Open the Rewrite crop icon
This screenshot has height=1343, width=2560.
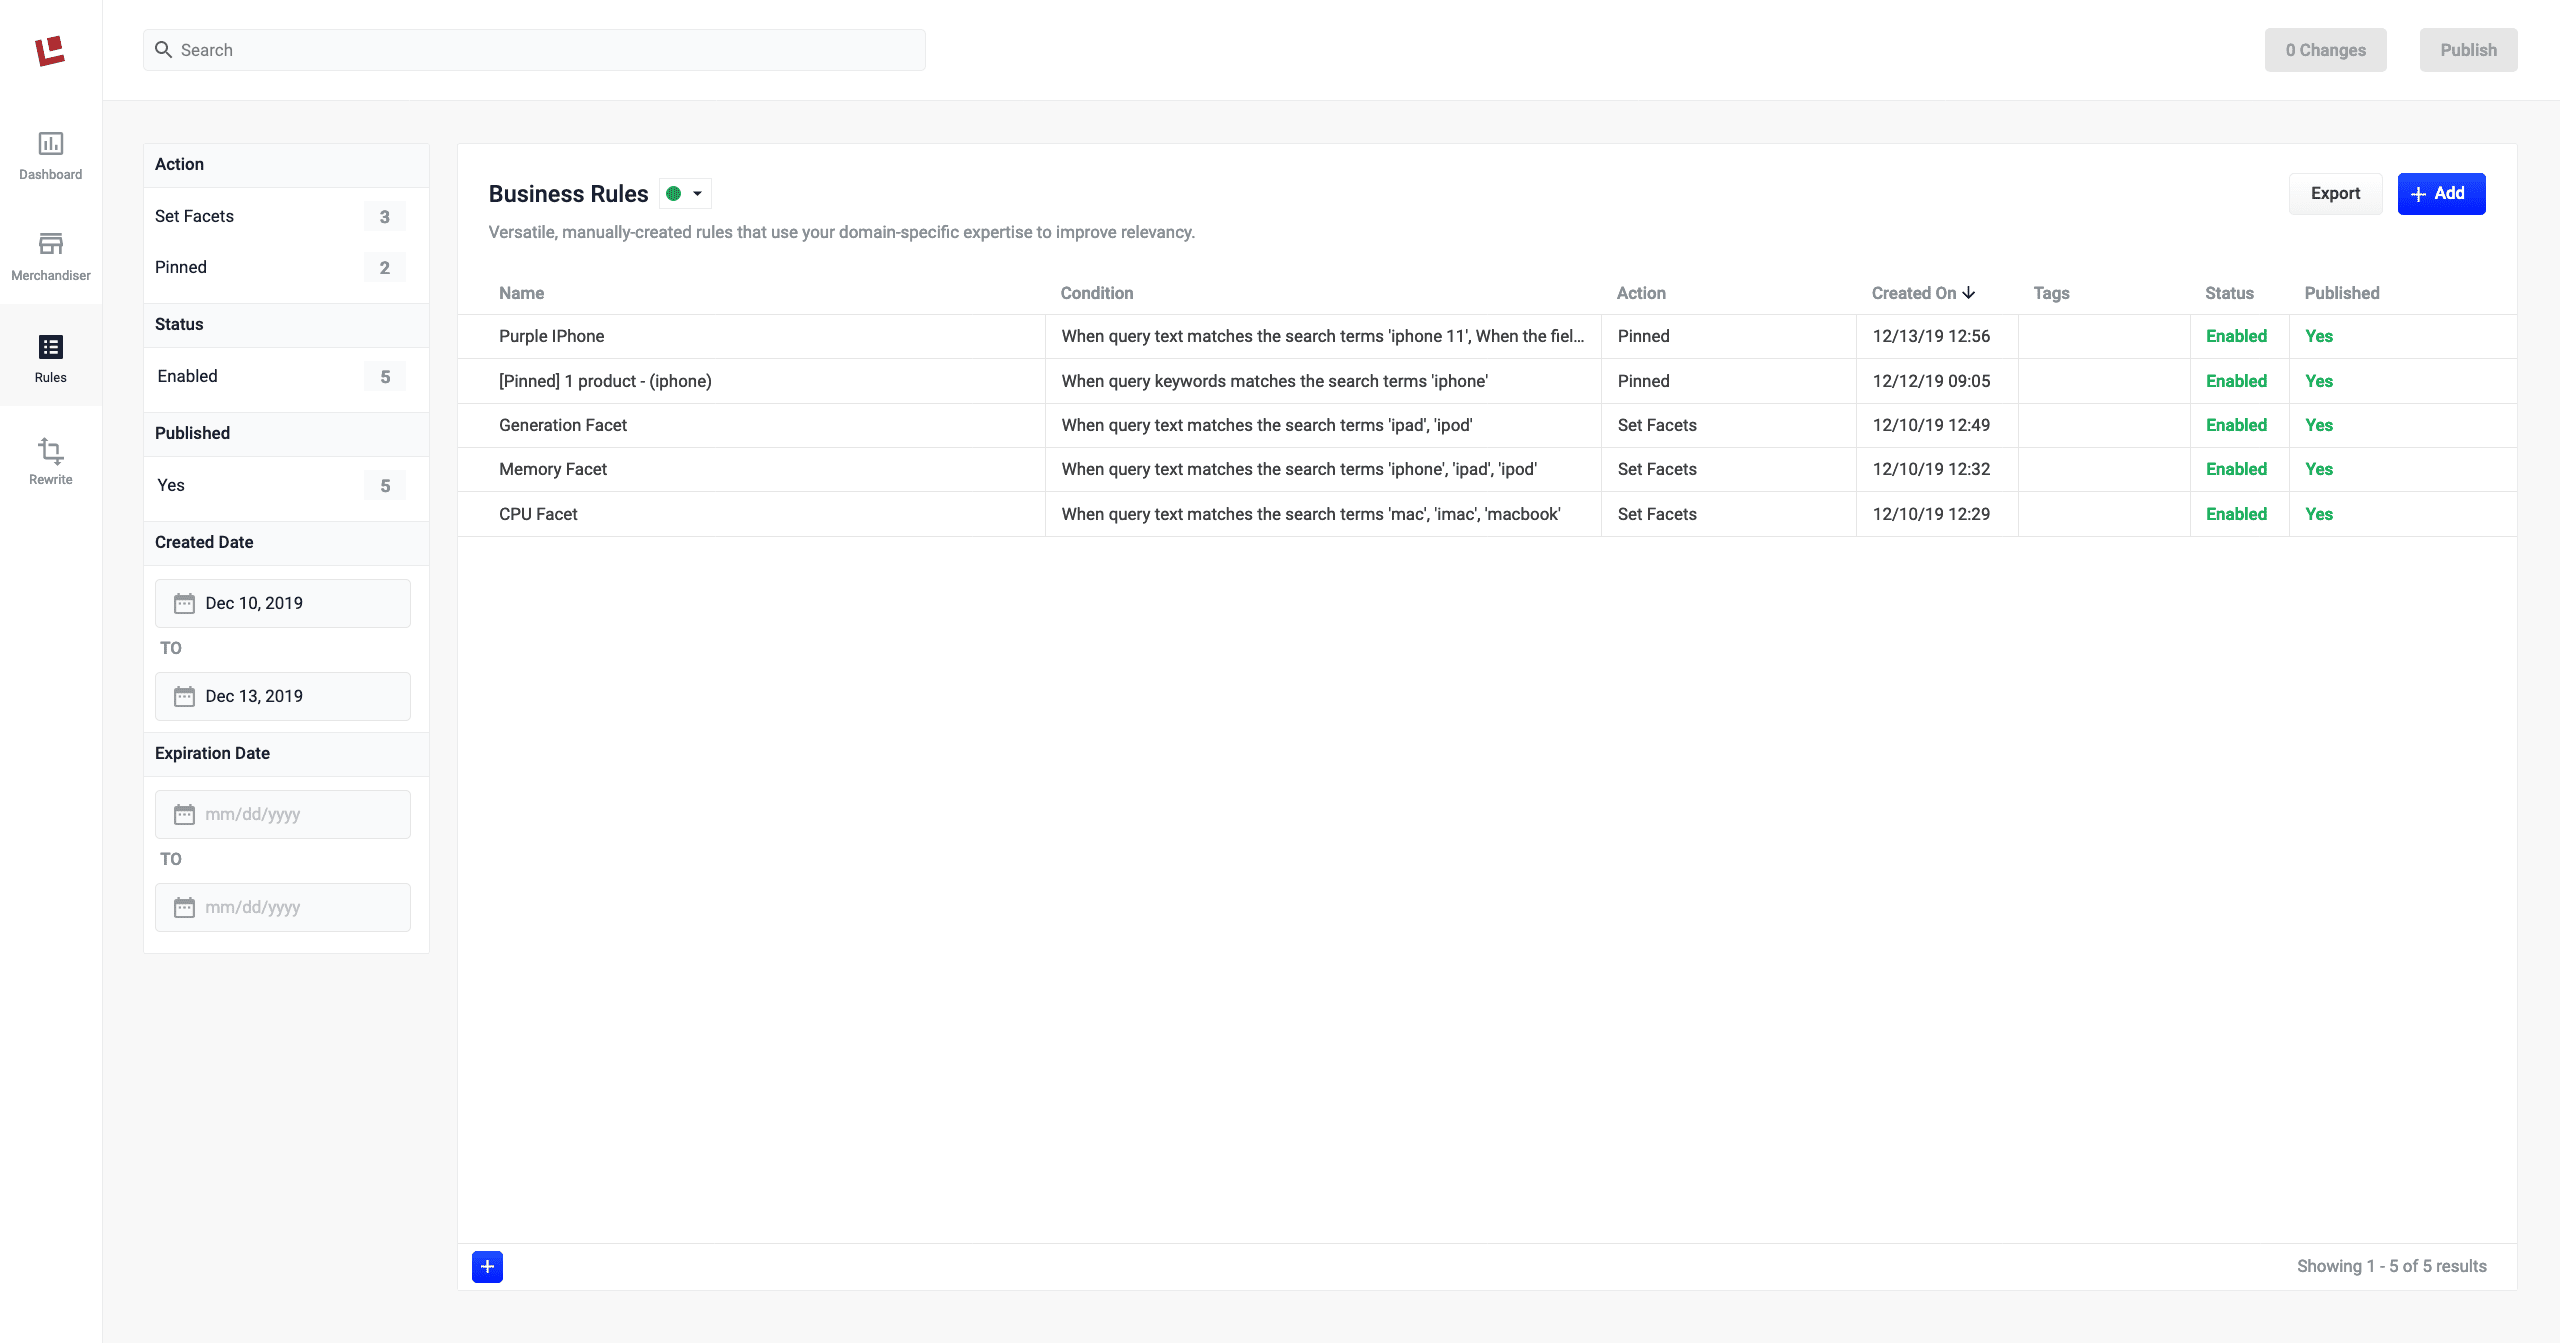click(50, 451)
